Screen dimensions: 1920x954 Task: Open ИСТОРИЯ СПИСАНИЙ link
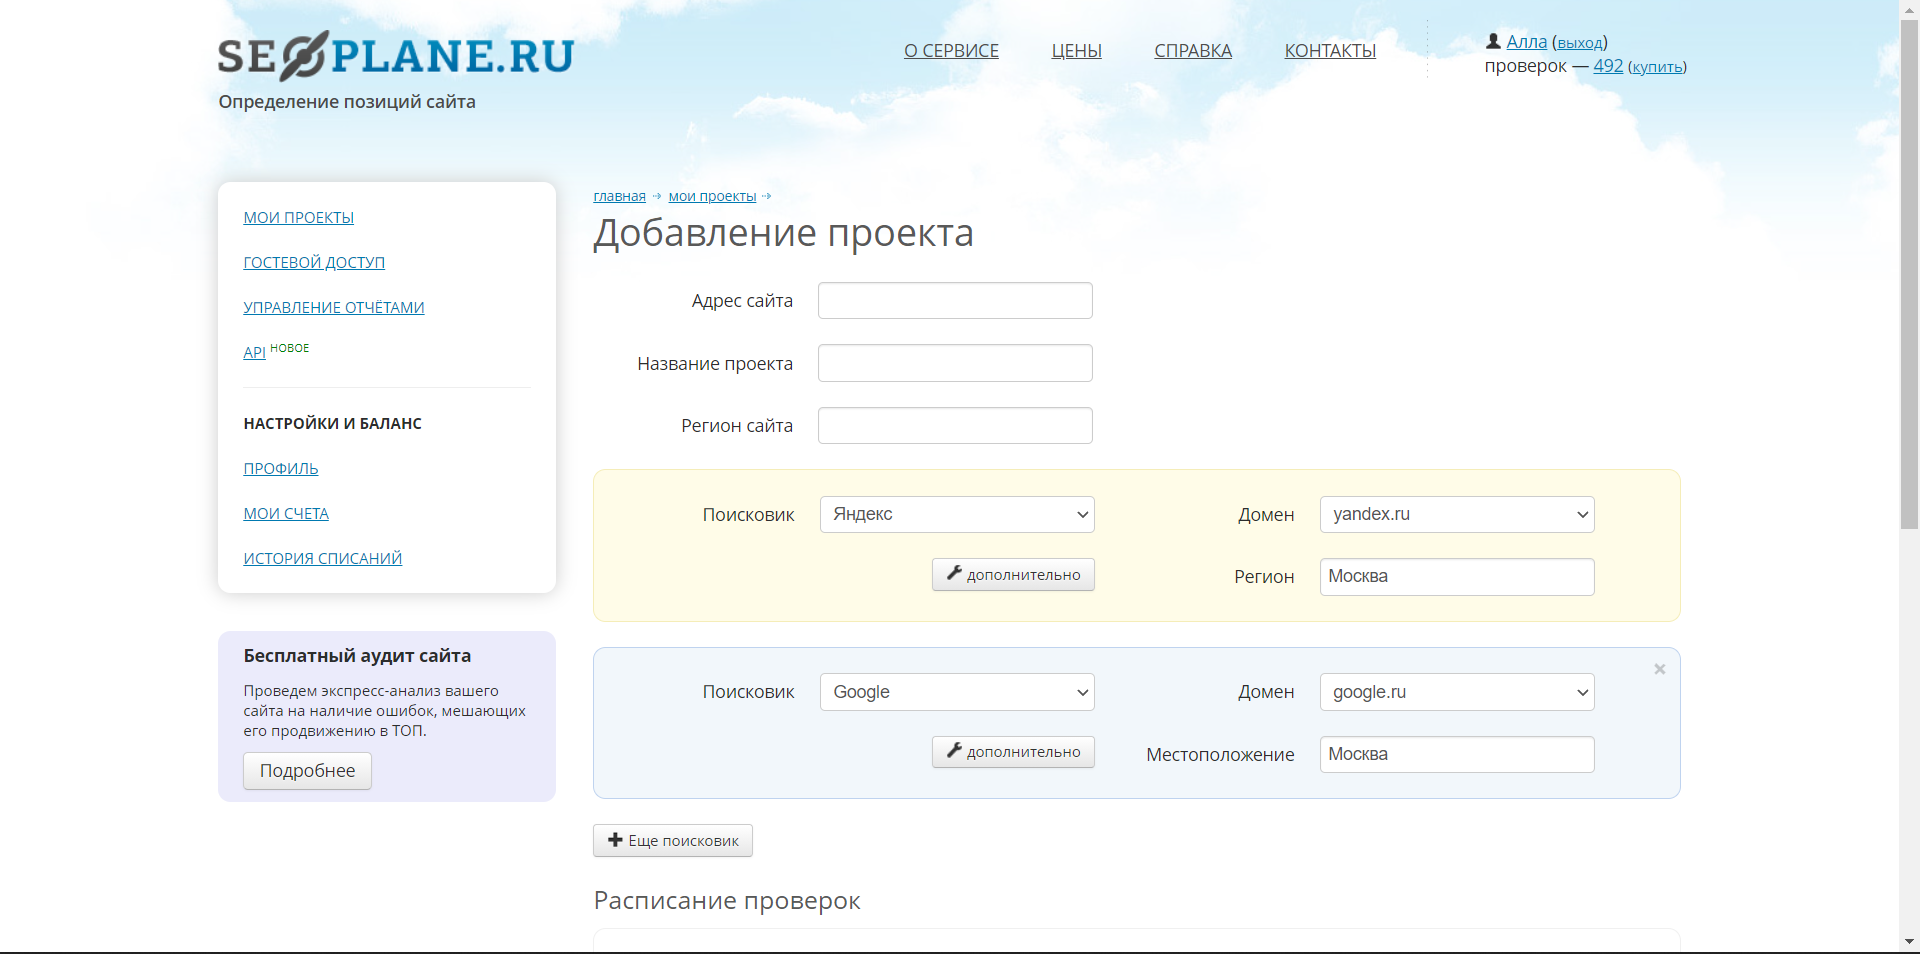click(323, 559)
